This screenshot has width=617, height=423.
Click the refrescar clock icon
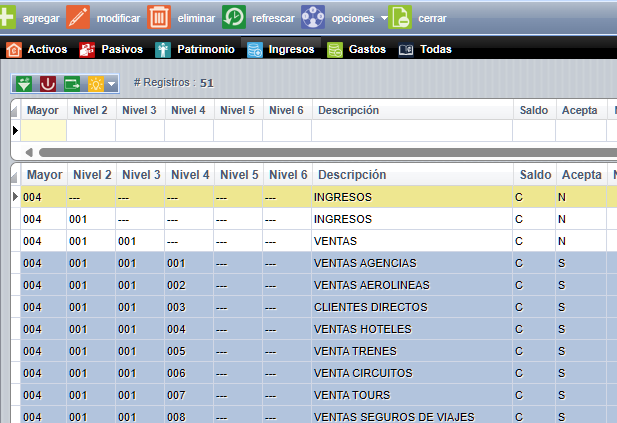pos(234,17)
